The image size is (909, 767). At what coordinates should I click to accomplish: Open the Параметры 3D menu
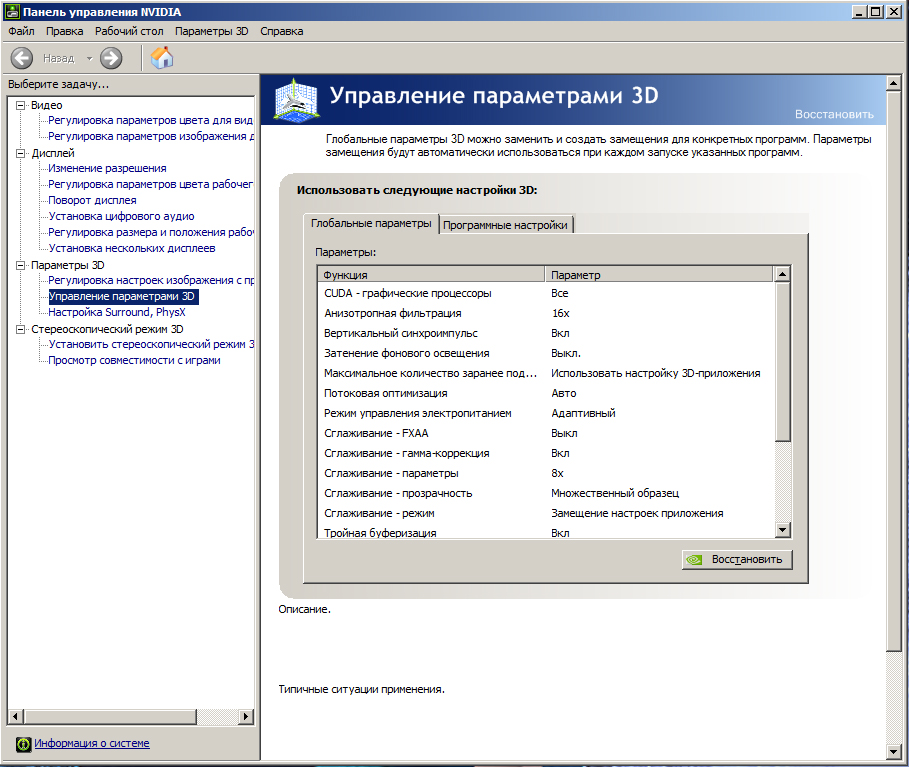pos(212,31)
